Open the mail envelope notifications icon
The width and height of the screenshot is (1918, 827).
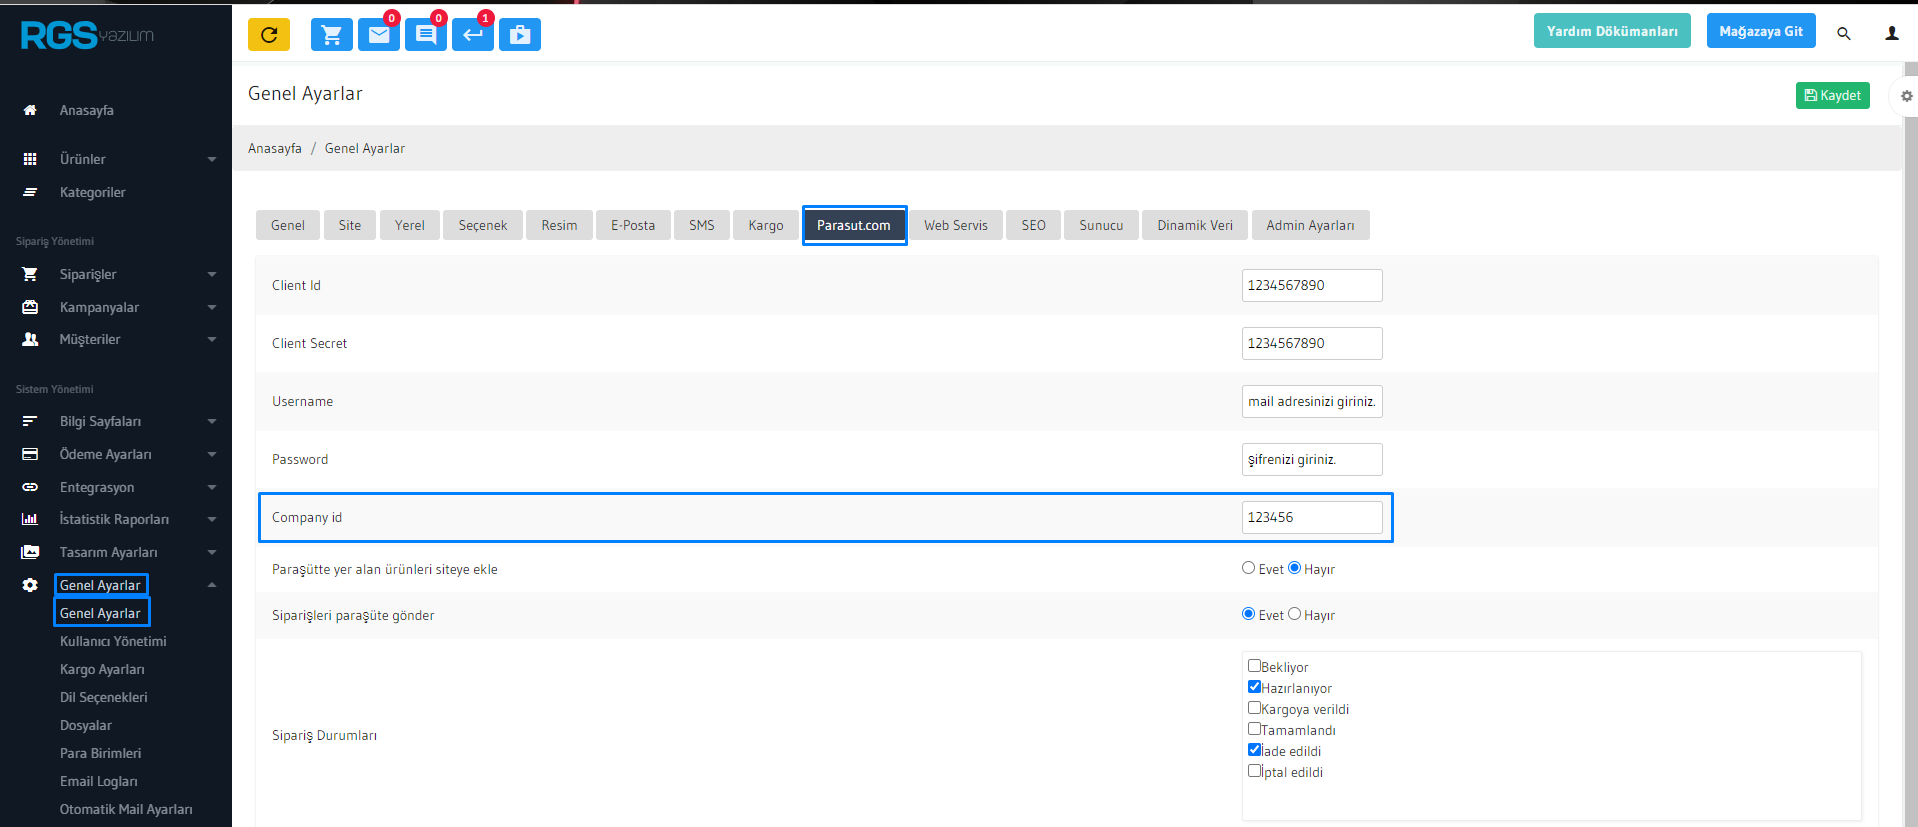point(378,35)
